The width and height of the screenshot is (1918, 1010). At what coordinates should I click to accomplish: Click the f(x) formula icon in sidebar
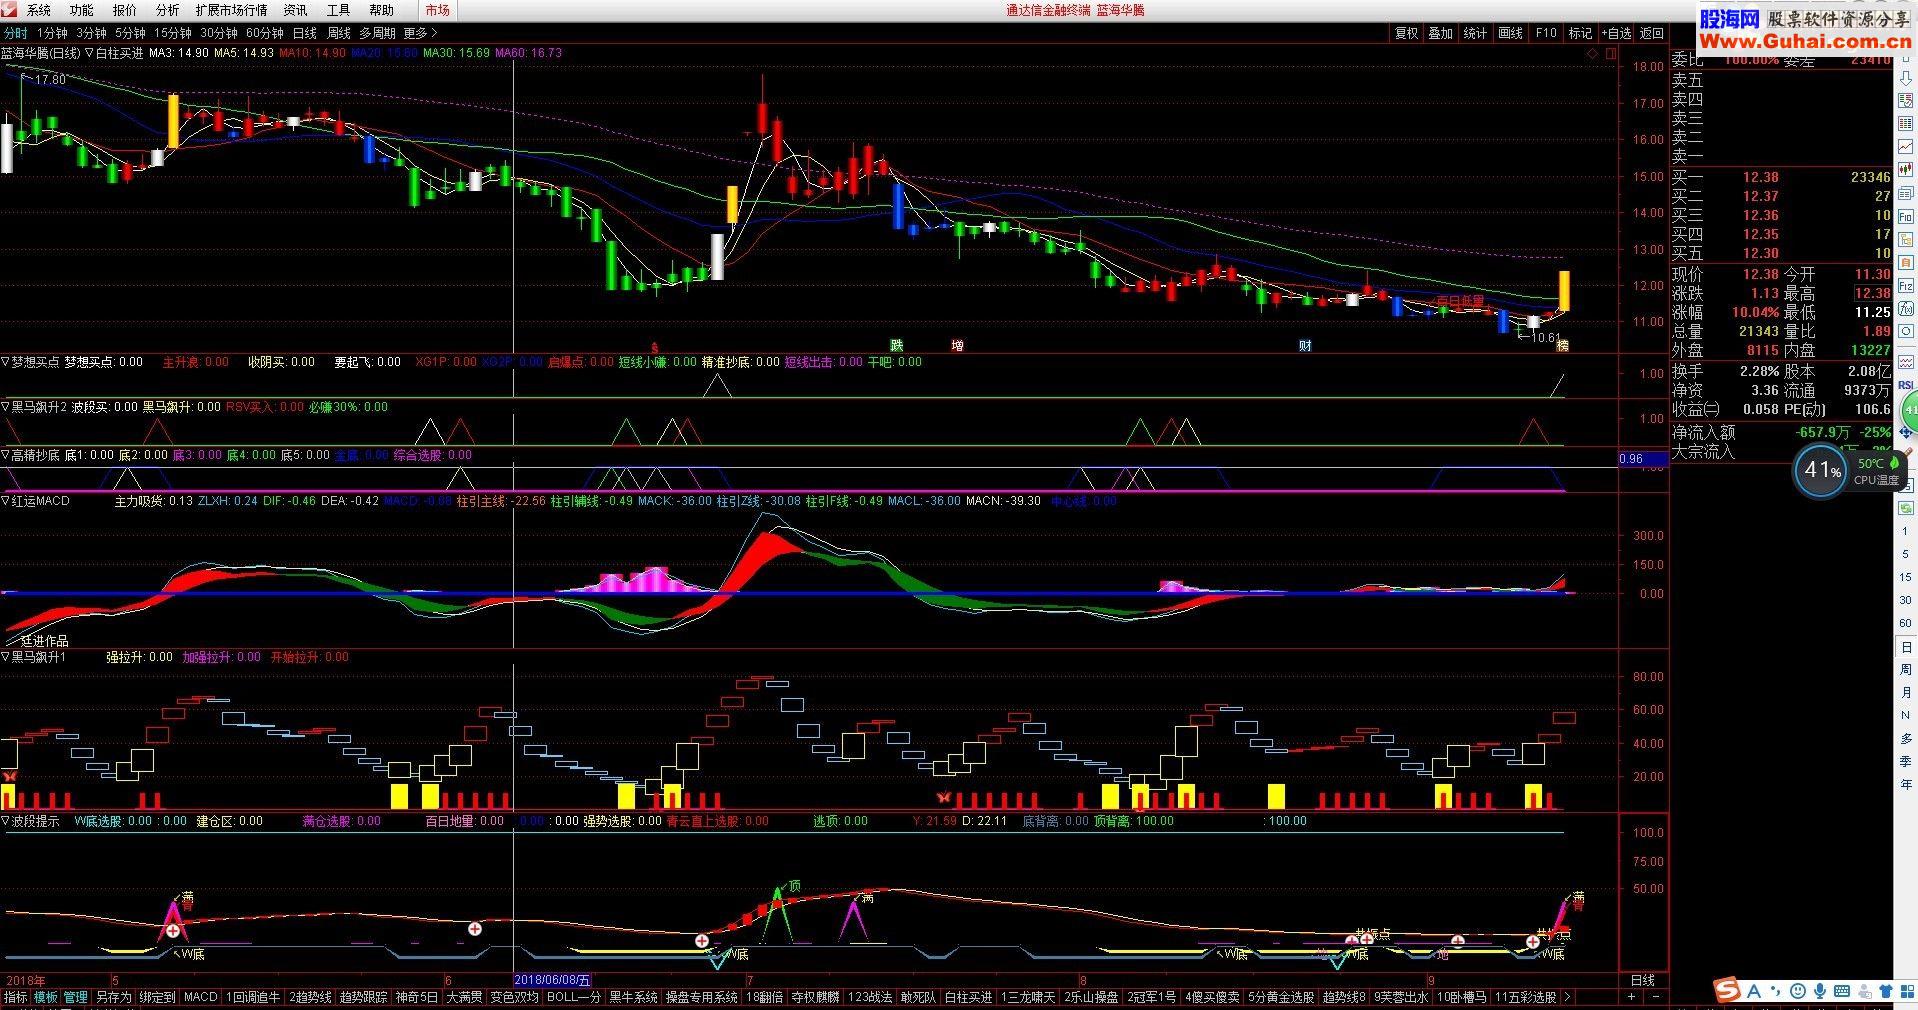pos(1906,308)
